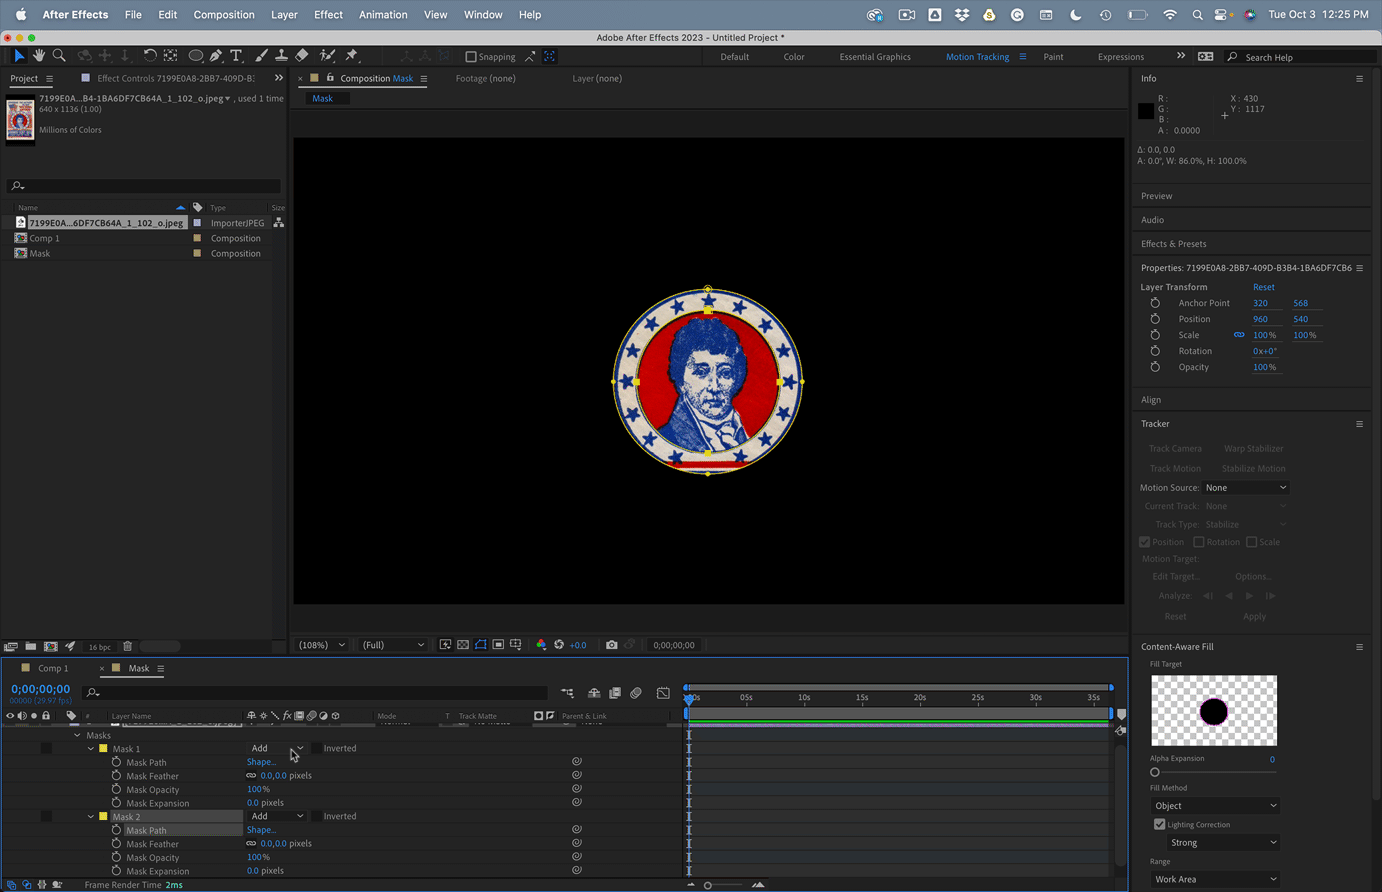Select the Hand tool
The height and width of the screenshot is (892, 1382).
(x=39, y=56)
